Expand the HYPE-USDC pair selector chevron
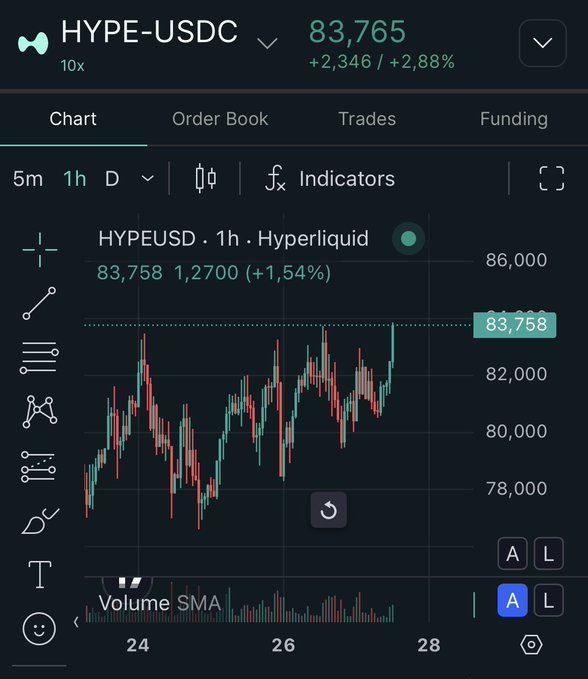Image resolution: width=588 pixels, height=679 pixels. coord(267,43)
